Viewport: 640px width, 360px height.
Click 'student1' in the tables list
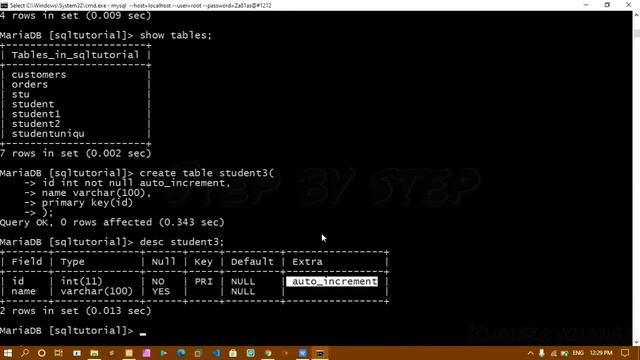pos(36,114)
